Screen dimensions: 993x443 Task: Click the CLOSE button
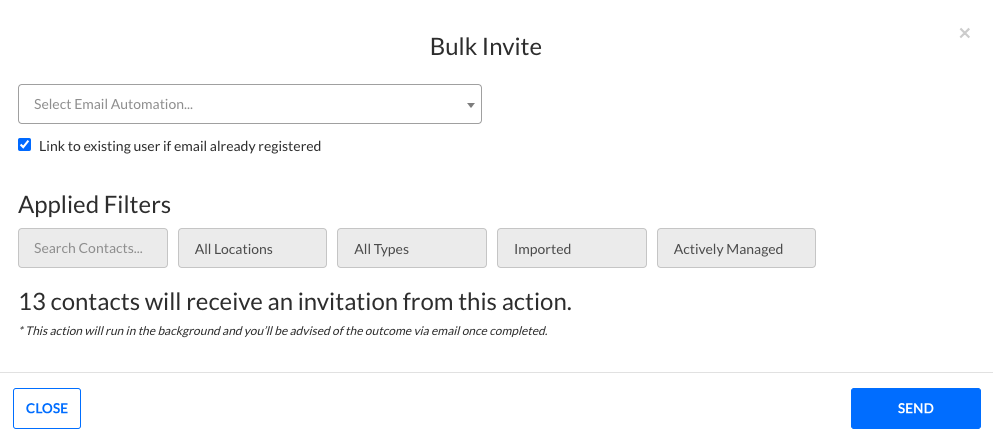tap(47, 408)
